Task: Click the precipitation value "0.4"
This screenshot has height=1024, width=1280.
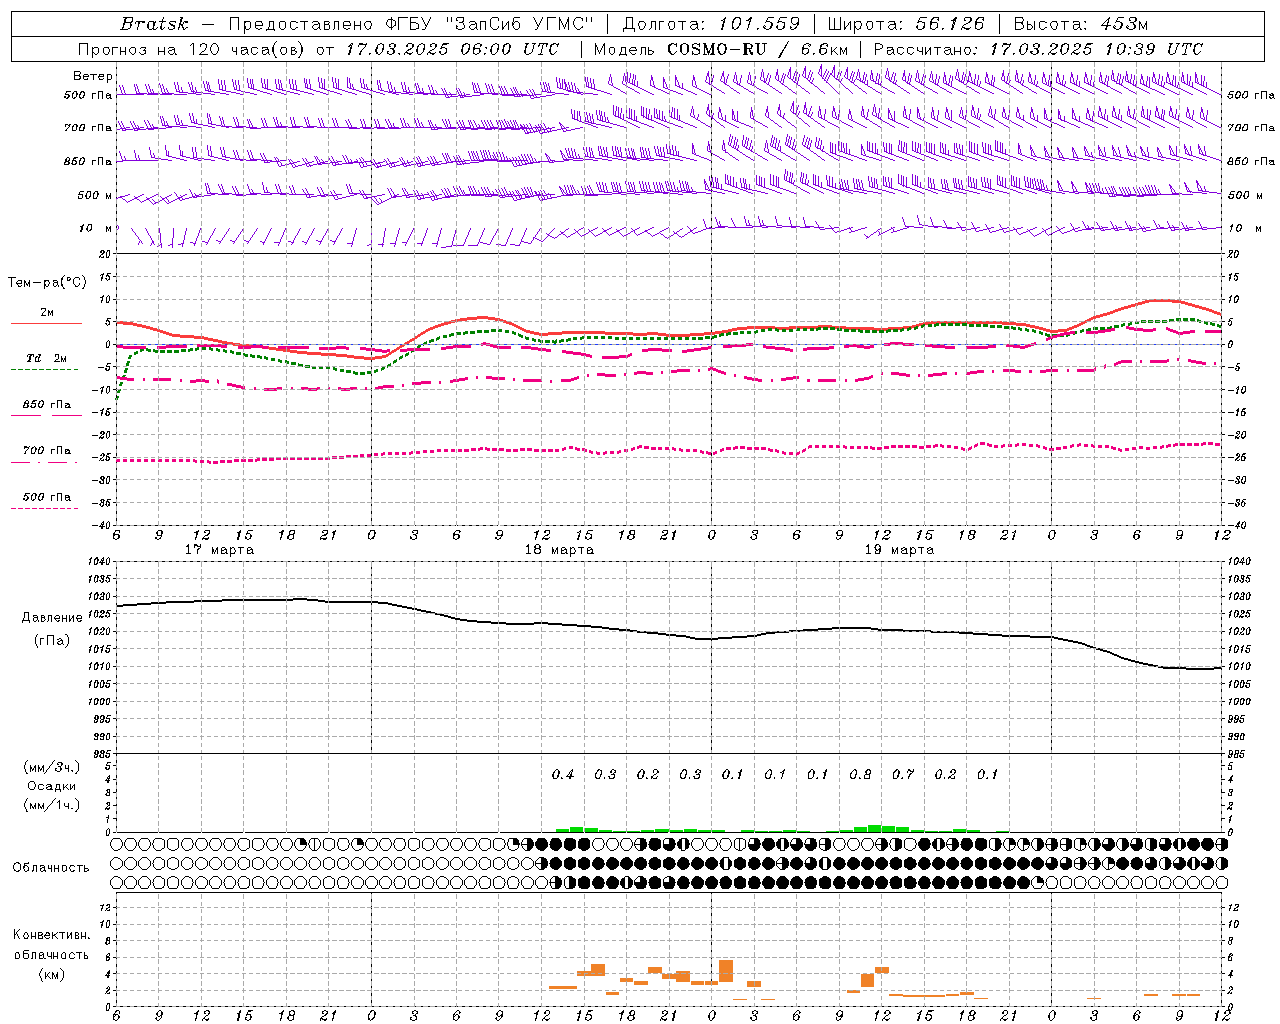Action: 563,774
